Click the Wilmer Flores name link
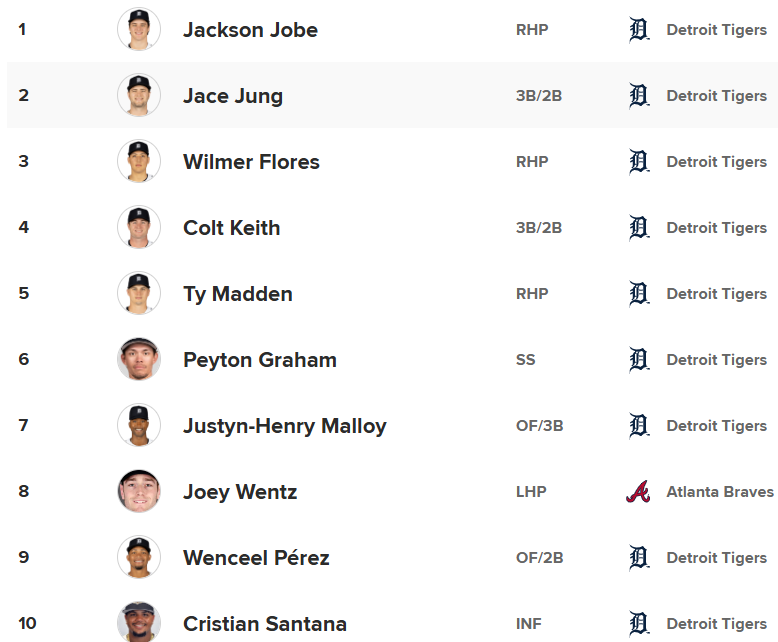This screenshot has height=642, width=778. (251, 162)
